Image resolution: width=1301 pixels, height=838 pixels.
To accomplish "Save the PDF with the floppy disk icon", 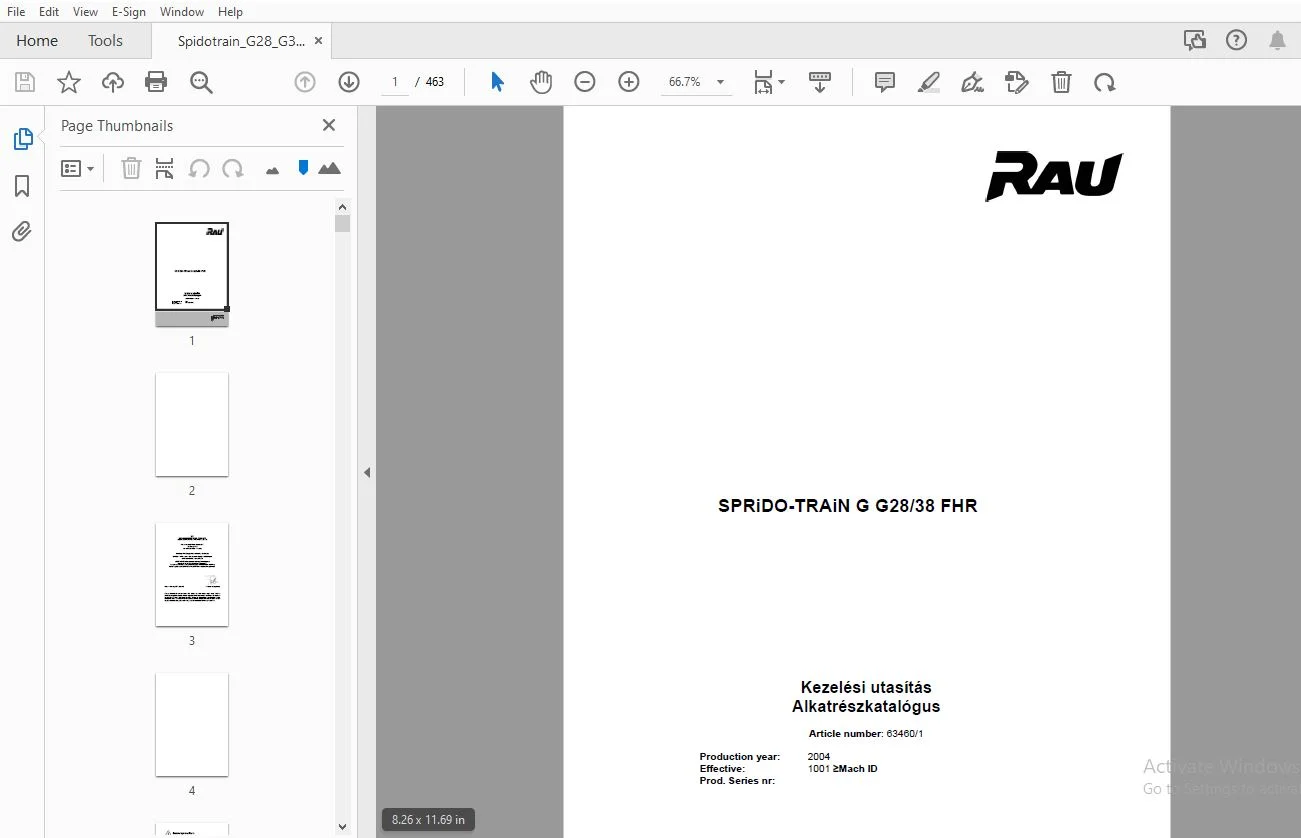I will point(24,82).
